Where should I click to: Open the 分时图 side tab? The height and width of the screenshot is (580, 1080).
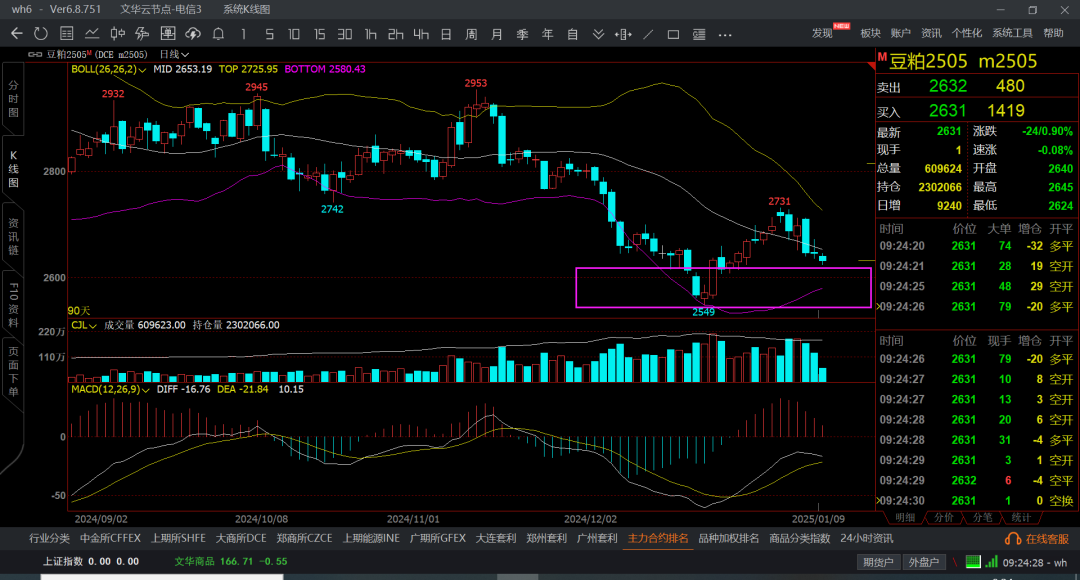point(14,100)
